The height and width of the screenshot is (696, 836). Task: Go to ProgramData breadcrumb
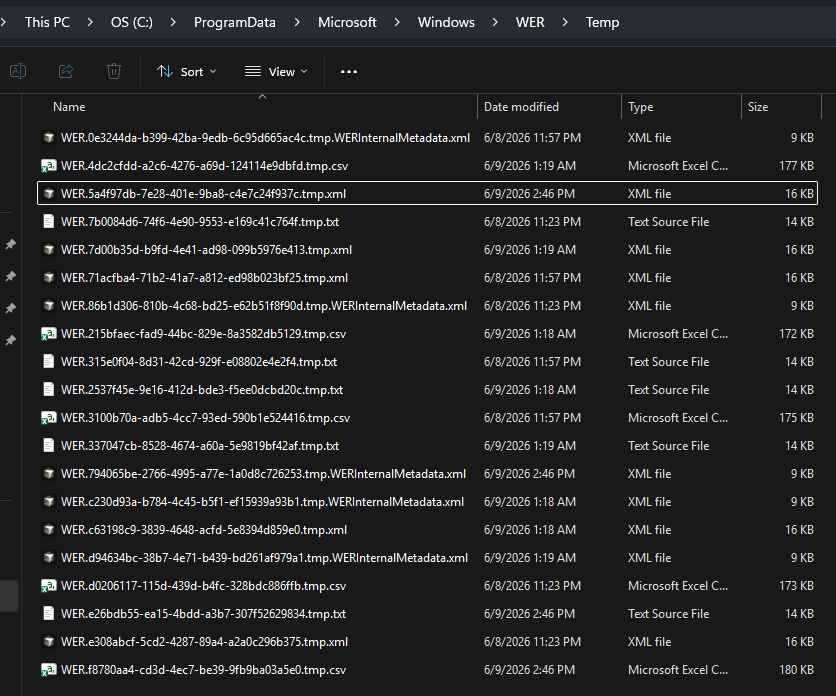(x=235, y=22)
